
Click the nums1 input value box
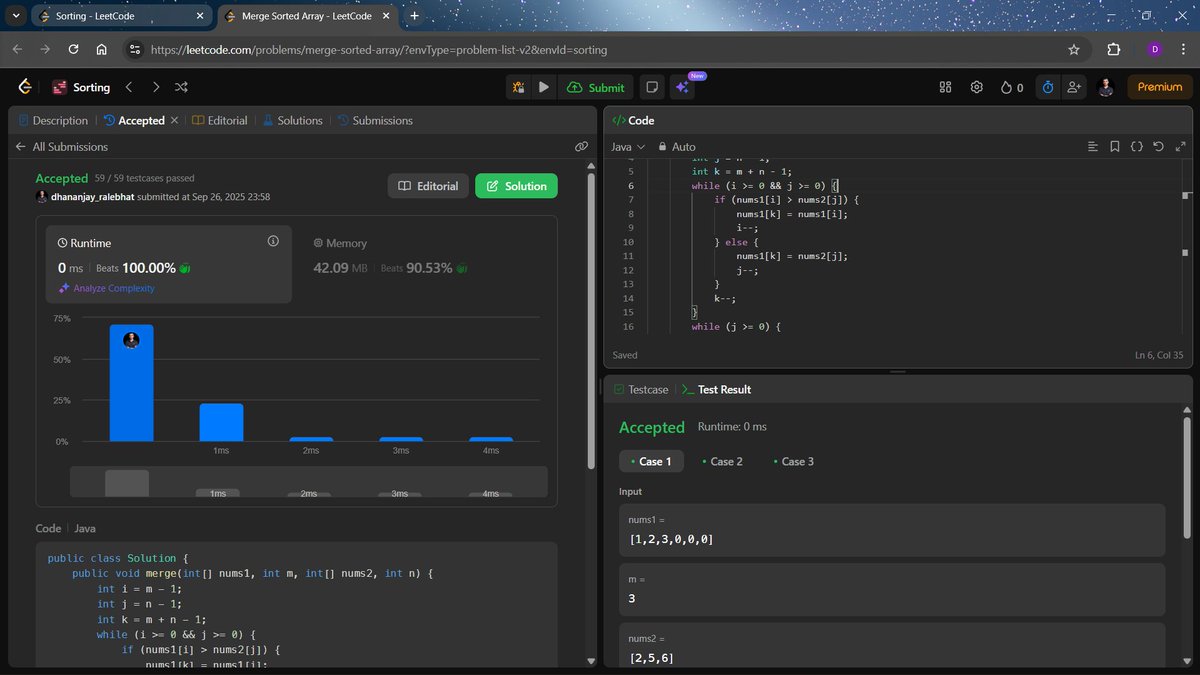[892, 530]
